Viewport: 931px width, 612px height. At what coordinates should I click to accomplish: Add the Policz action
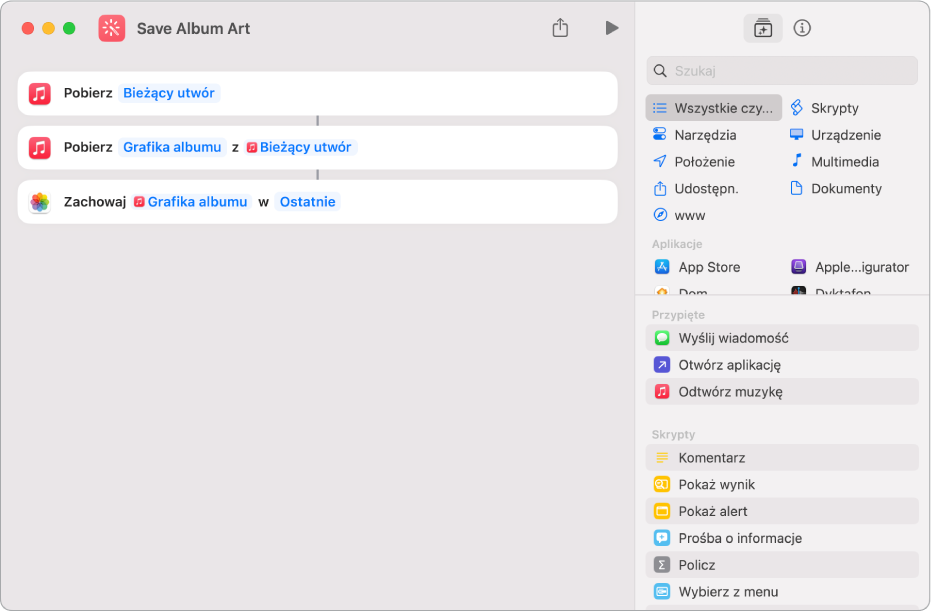pos(782,565)
